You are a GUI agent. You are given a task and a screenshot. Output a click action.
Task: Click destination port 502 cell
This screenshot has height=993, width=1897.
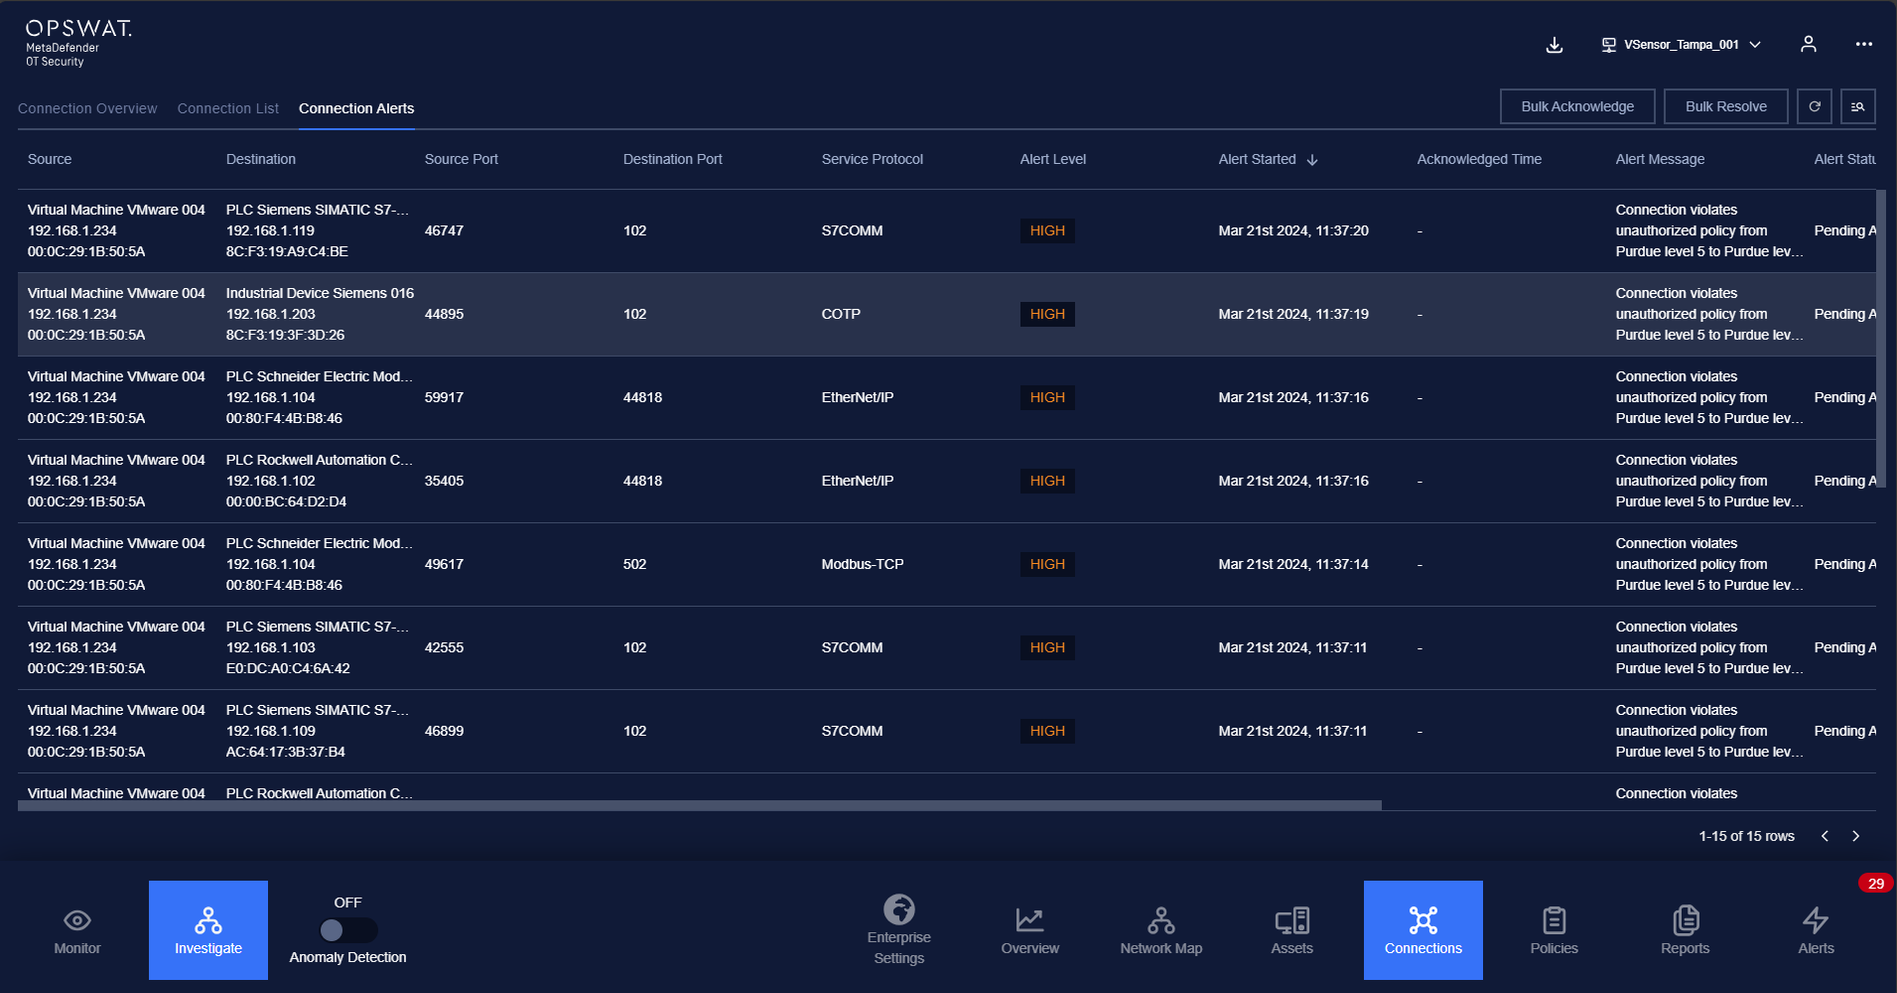point(635,564)
